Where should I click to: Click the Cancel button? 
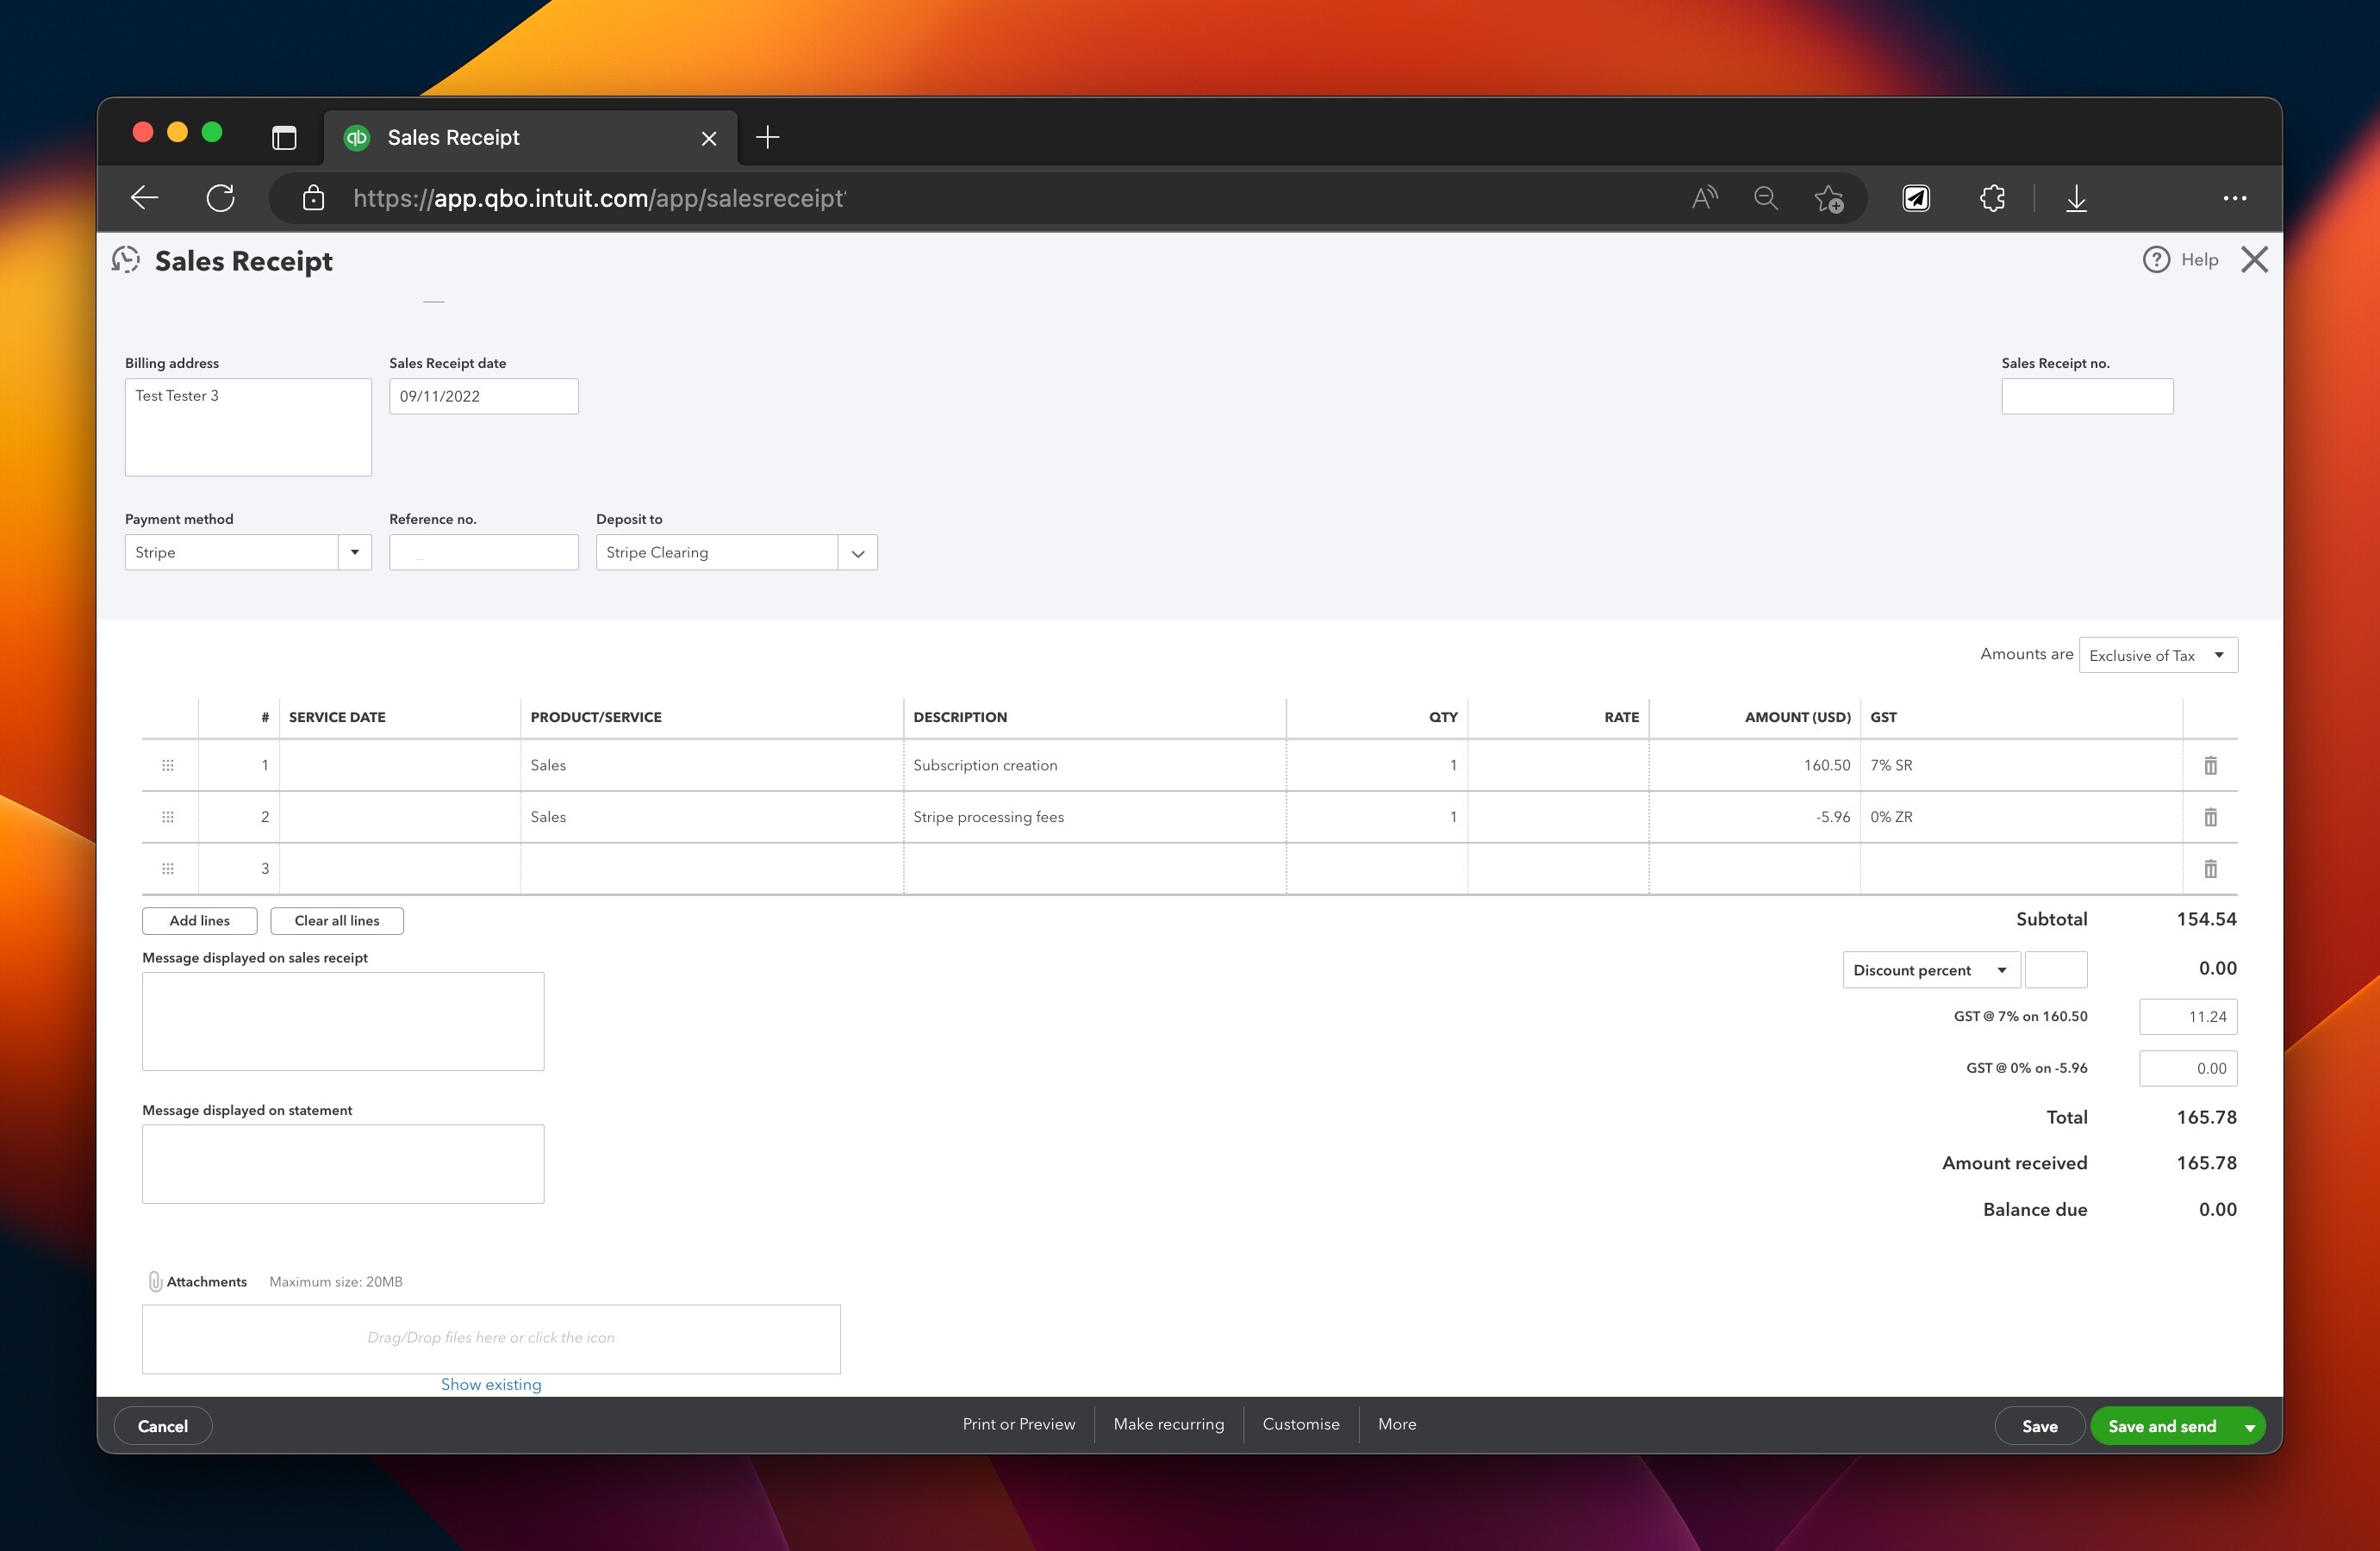pos(162,1426)
